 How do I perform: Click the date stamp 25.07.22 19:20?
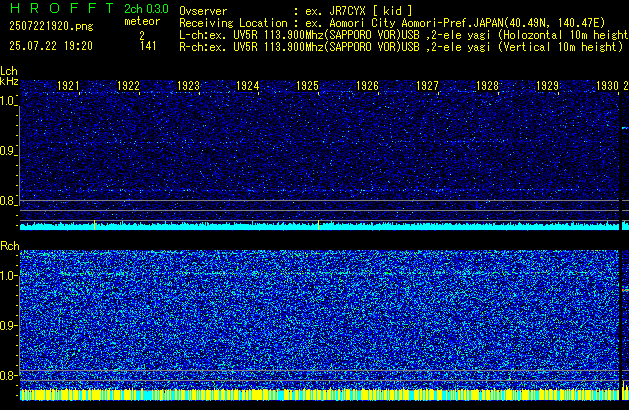click(51, 46)
